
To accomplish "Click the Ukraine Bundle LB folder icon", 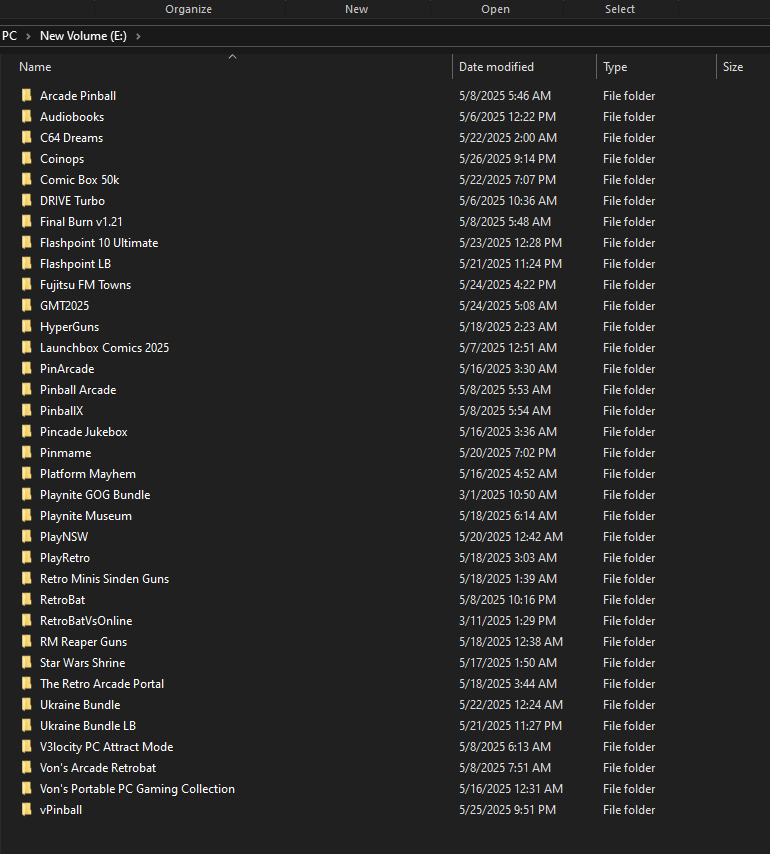I will click(x=26, y=726).
